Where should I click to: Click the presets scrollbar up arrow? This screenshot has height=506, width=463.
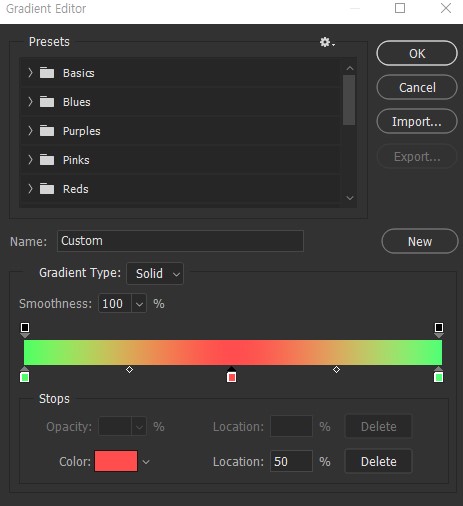[x=350, y=68]
